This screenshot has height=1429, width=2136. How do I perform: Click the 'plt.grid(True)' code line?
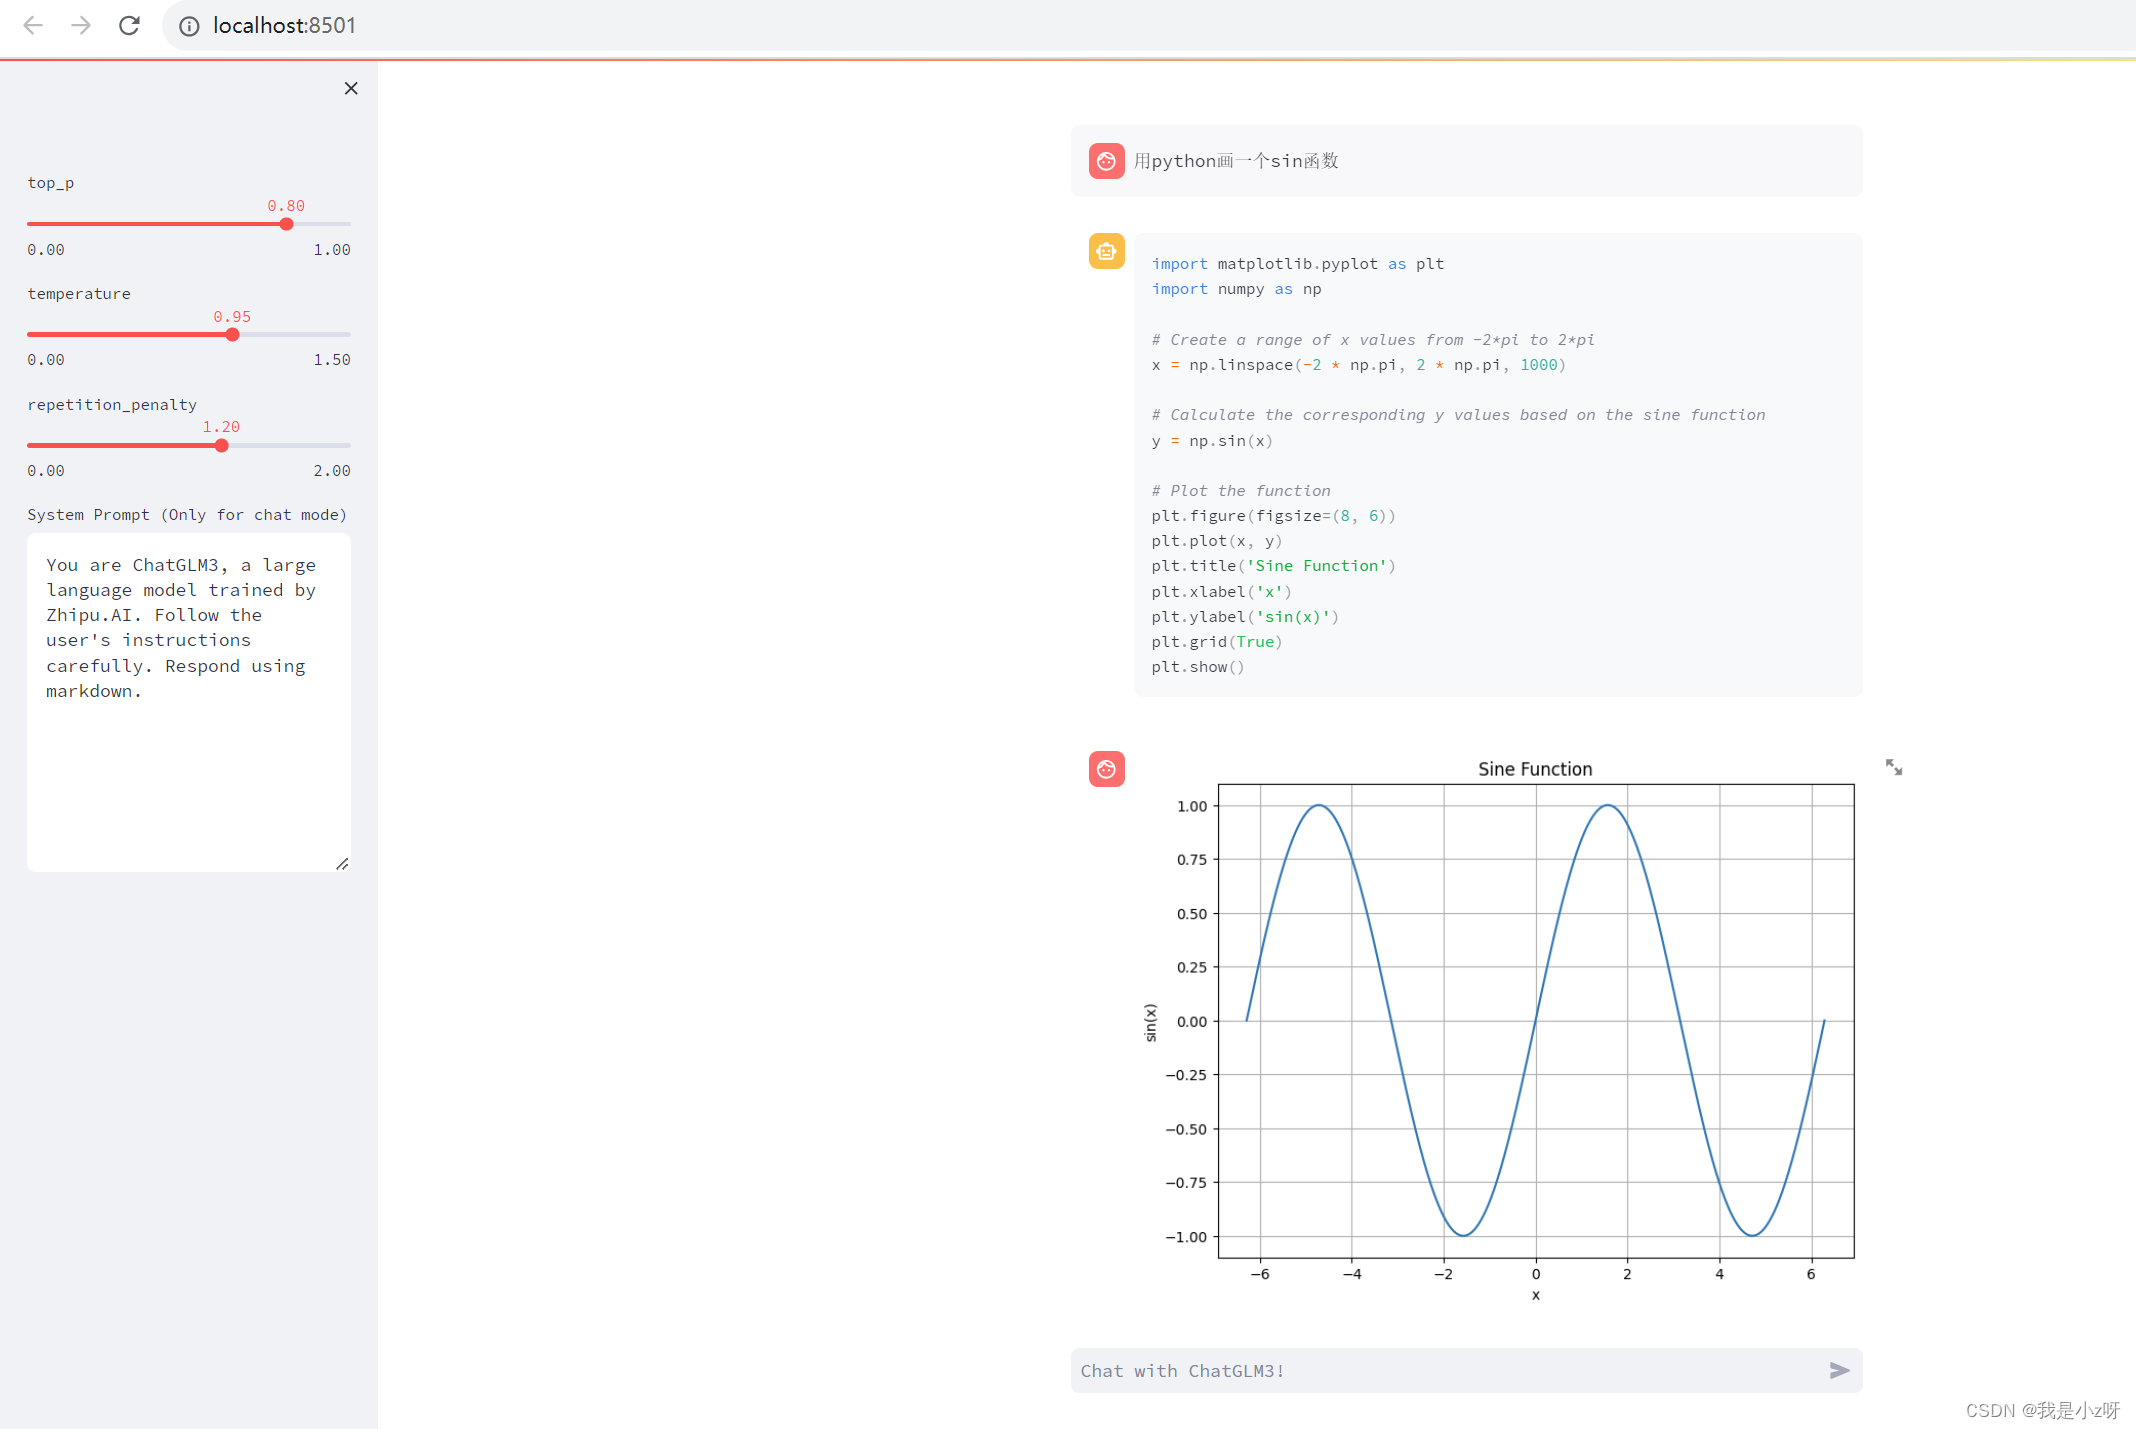pos(1216,642)
